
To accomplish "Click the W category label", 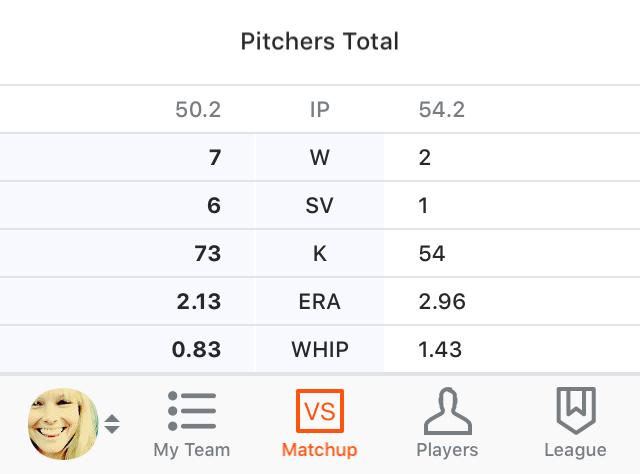I will click(320, 157).
